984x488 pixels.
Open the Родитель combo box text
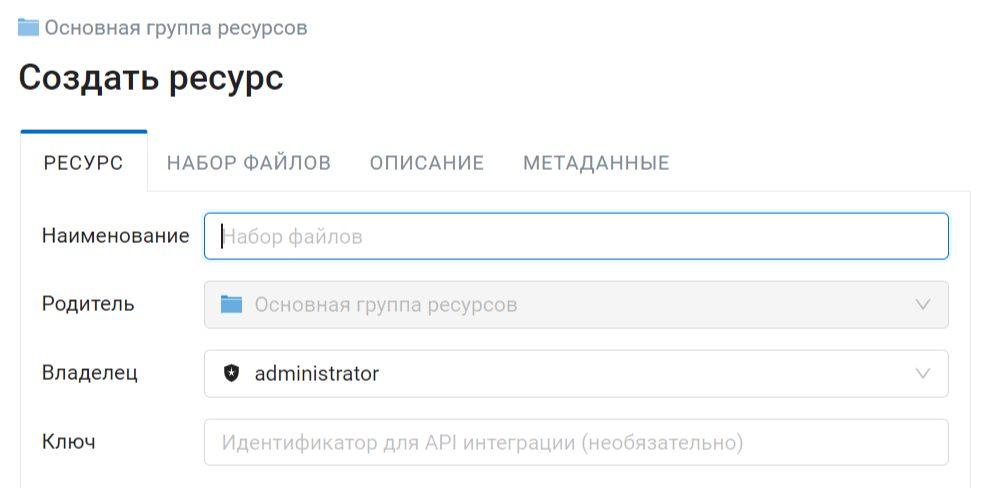386,305
